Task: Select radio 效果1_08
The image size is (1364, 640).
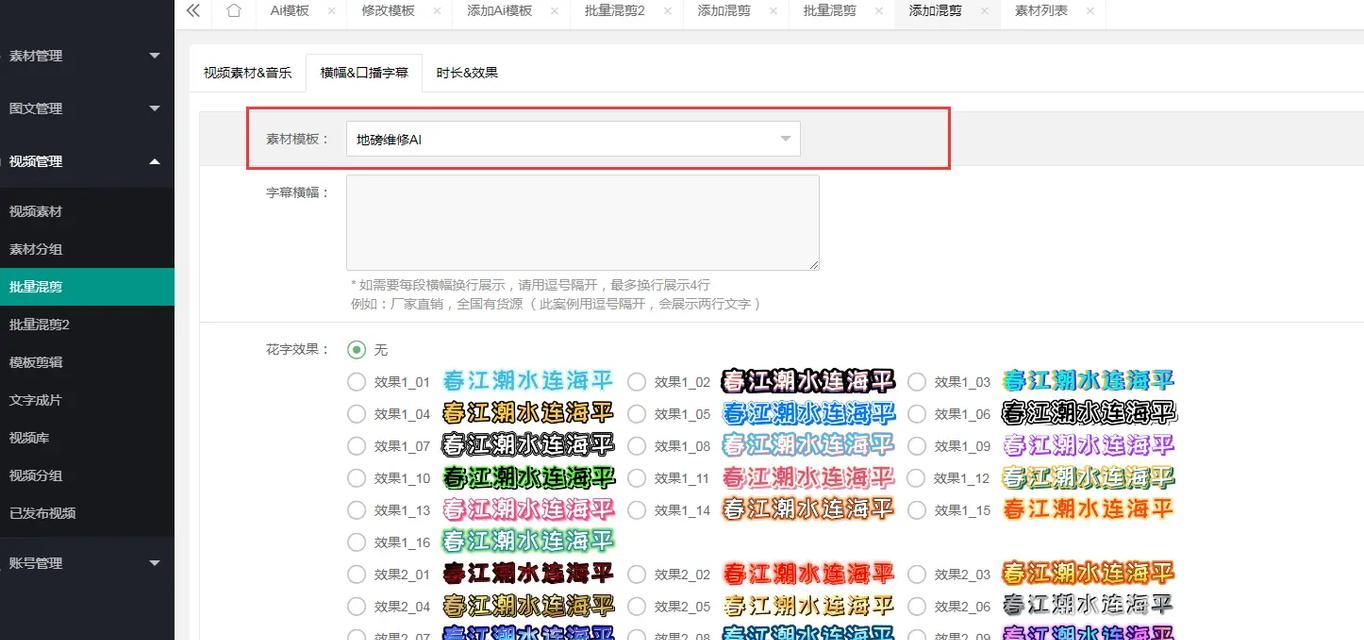Action: 636,446
